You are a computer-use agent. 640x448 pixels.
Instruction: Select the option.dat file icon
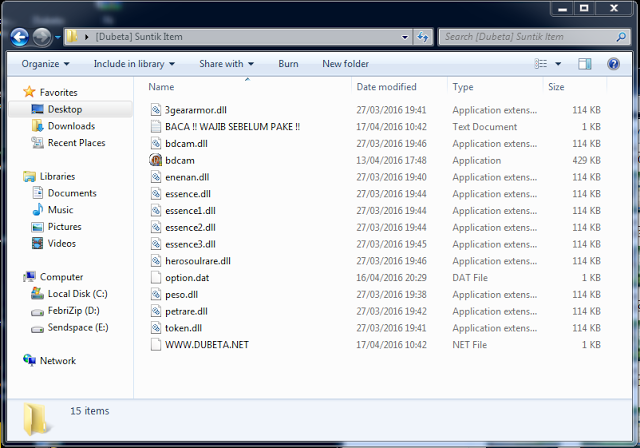pyautogui.click(x=156, y=277)
